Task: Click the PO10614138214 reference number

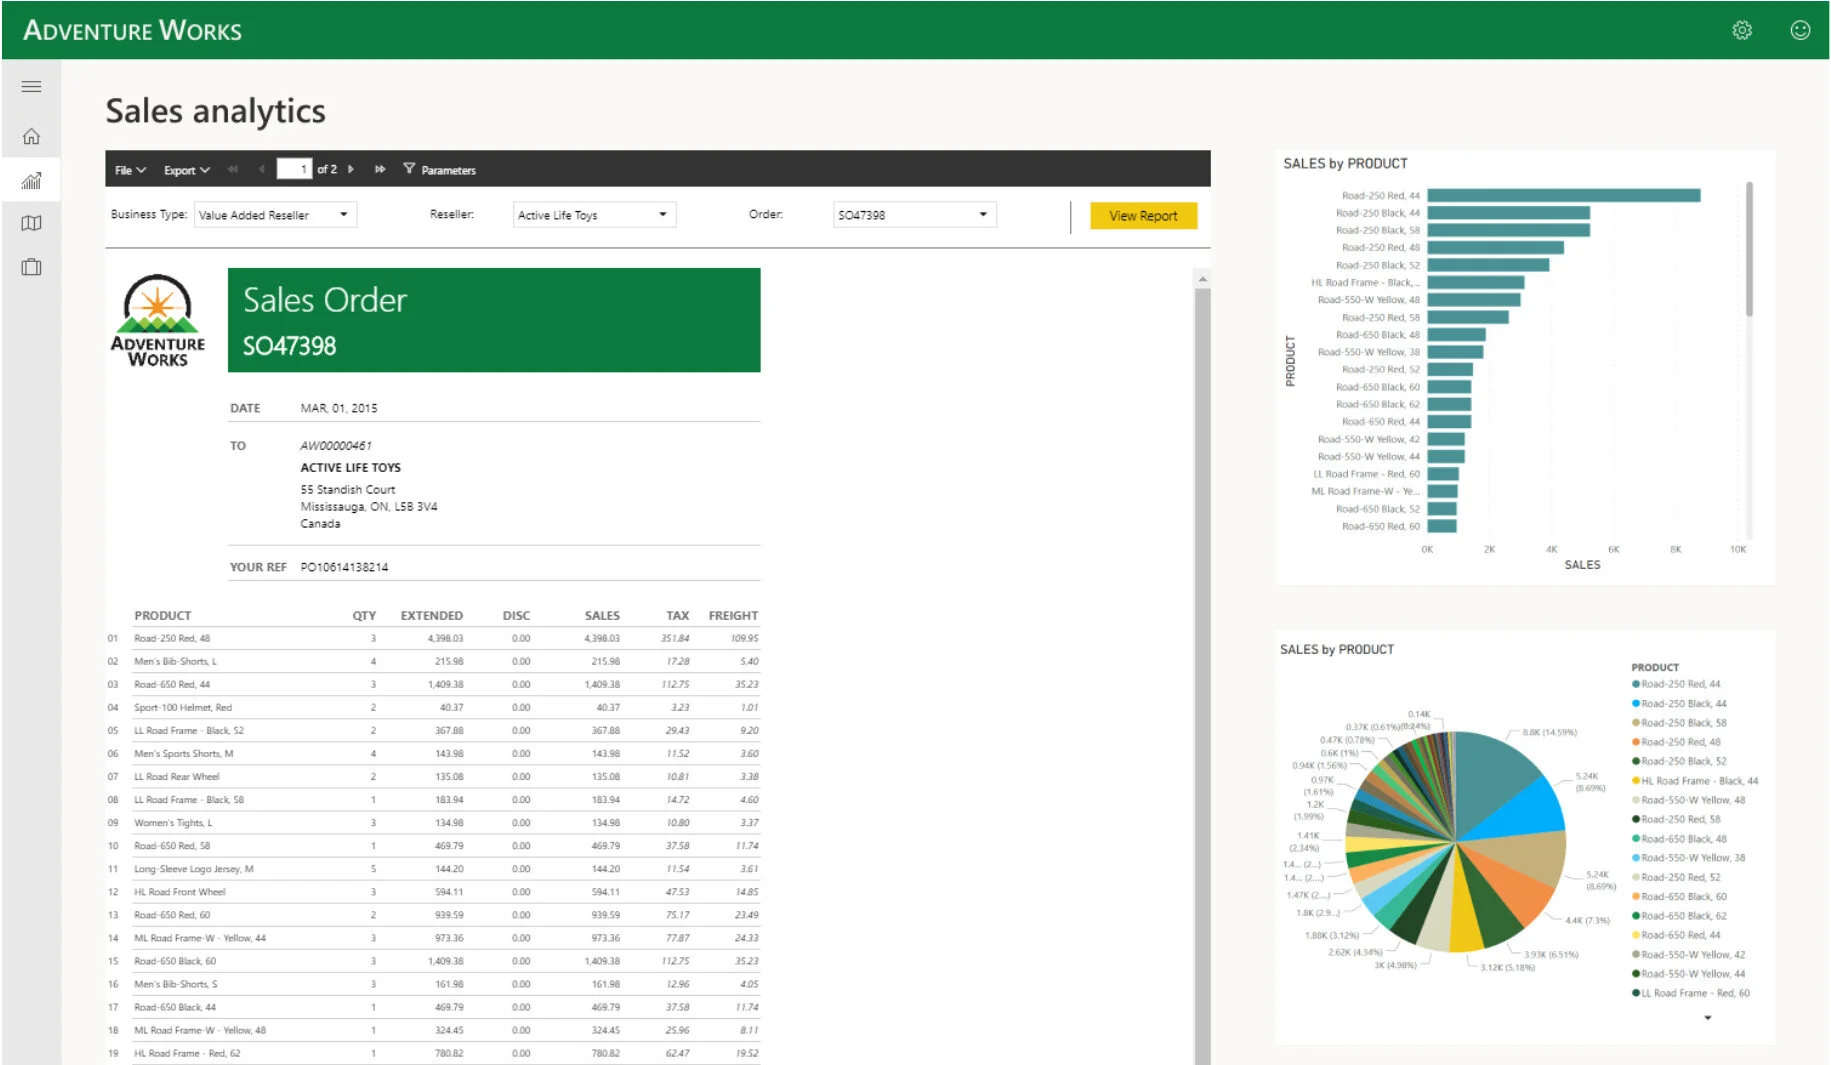Action: click(x=344, y=567)
